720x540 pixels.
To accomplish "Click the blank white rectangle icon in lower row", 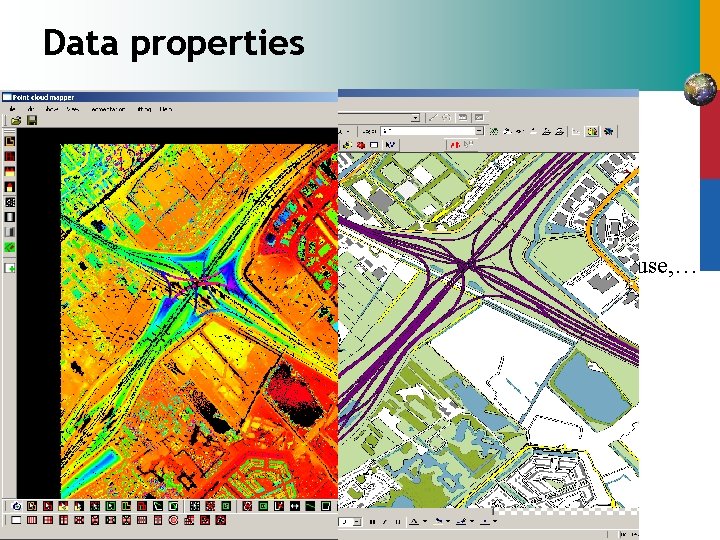I will [16, 520].
